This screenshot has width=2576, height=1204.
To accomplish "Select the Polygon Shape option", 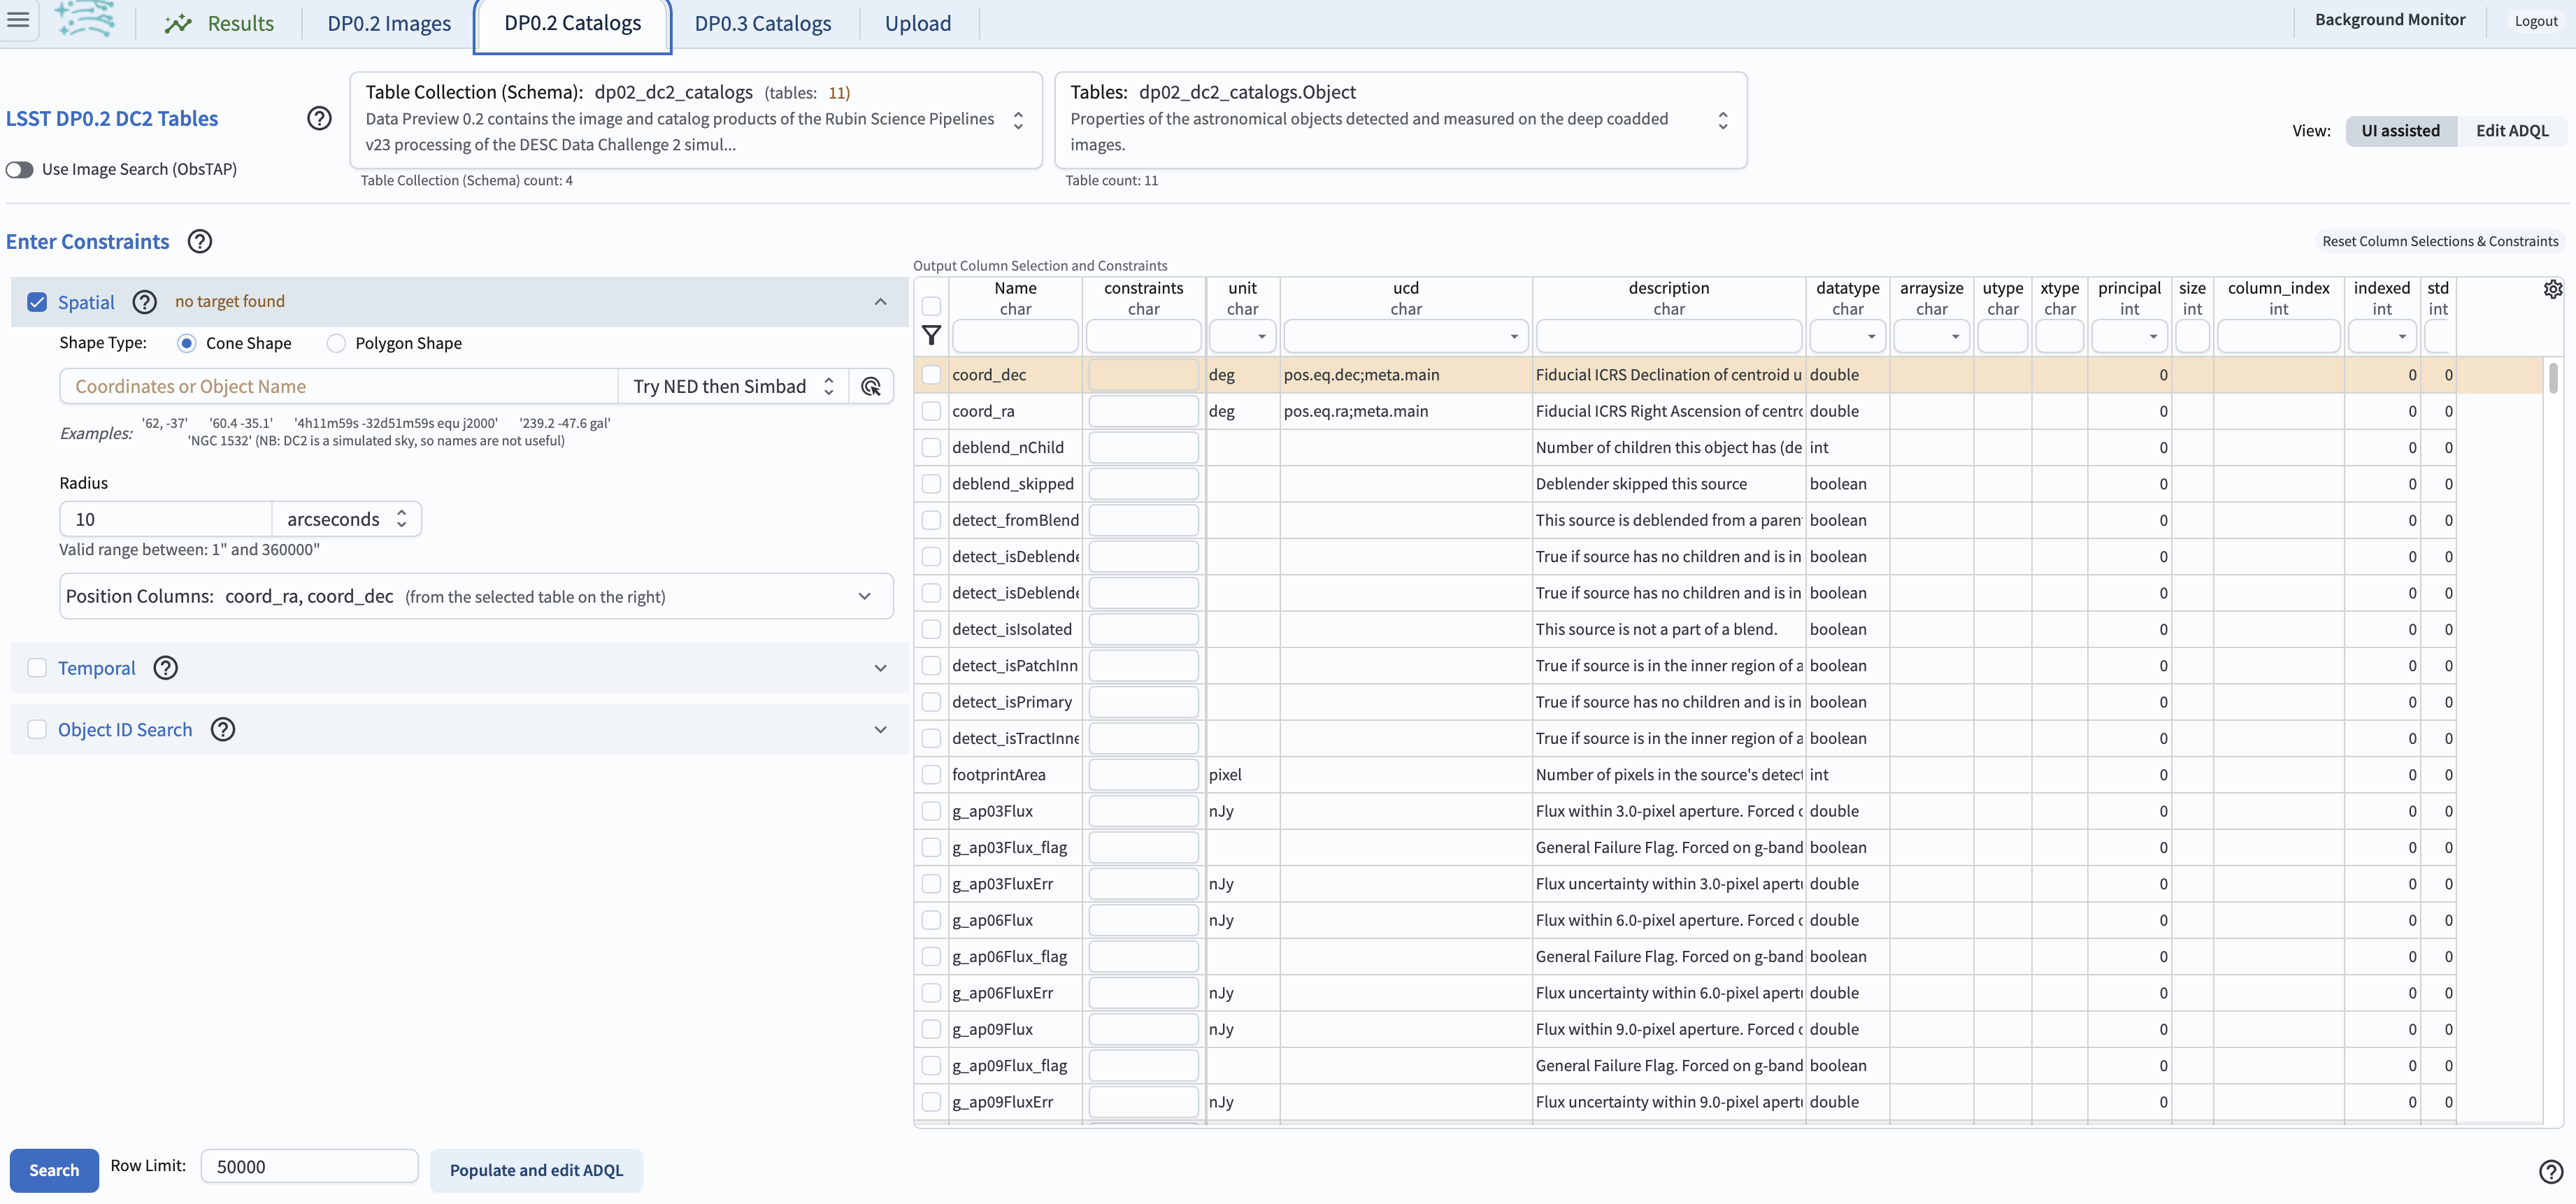I will pos(336,343).
